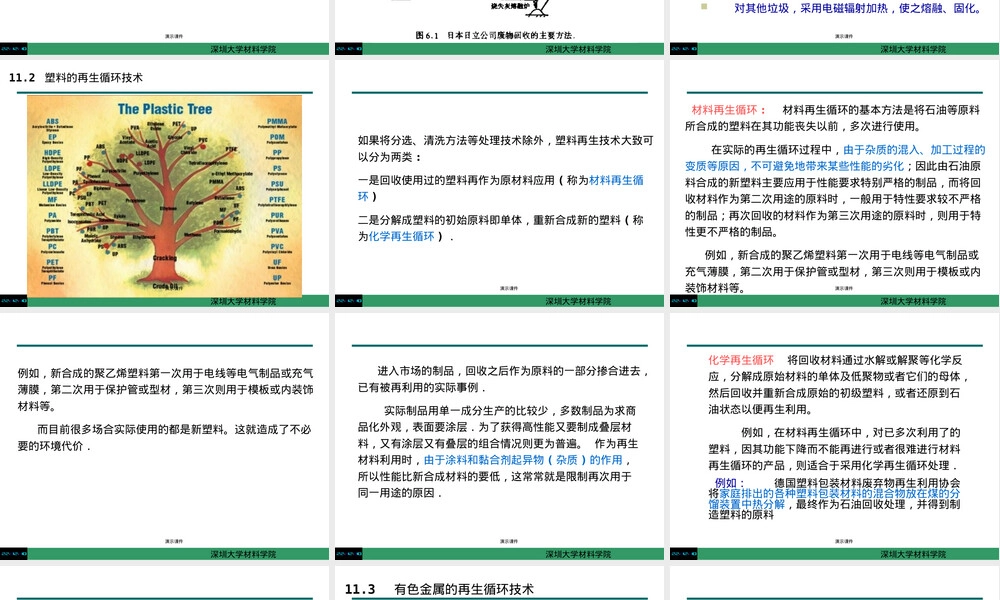The image size is (1000, 600).
Task: Click the blue term "材料再生循环" after "称为"
Action: point(616,180)
